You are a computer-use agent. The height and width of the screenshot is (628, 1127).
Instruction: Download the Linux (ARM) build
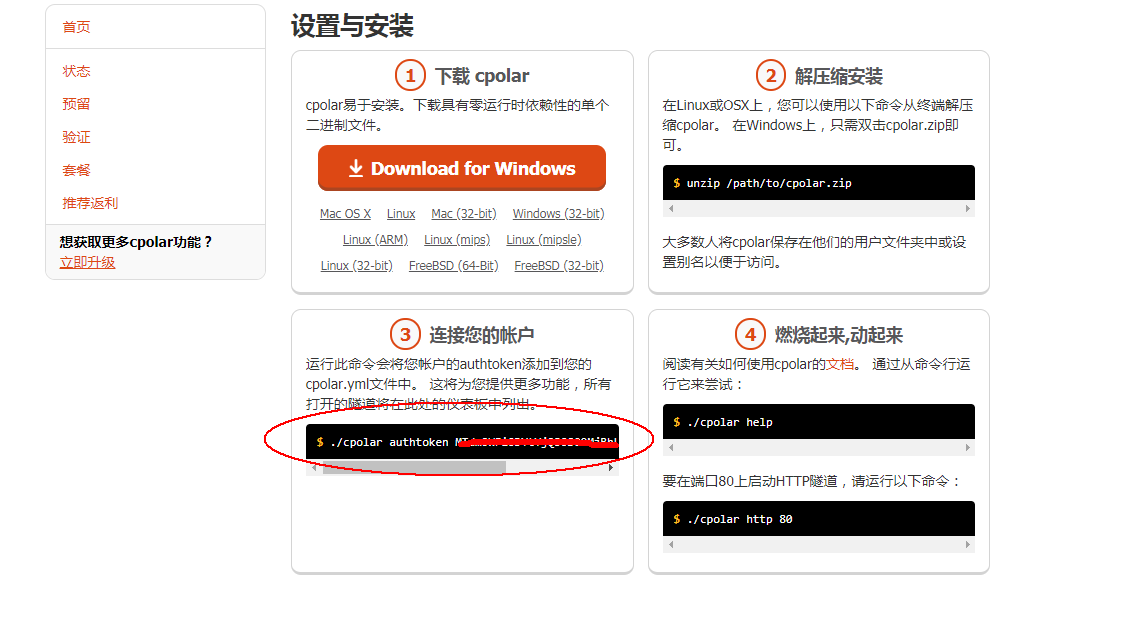[x=375, y=239]
